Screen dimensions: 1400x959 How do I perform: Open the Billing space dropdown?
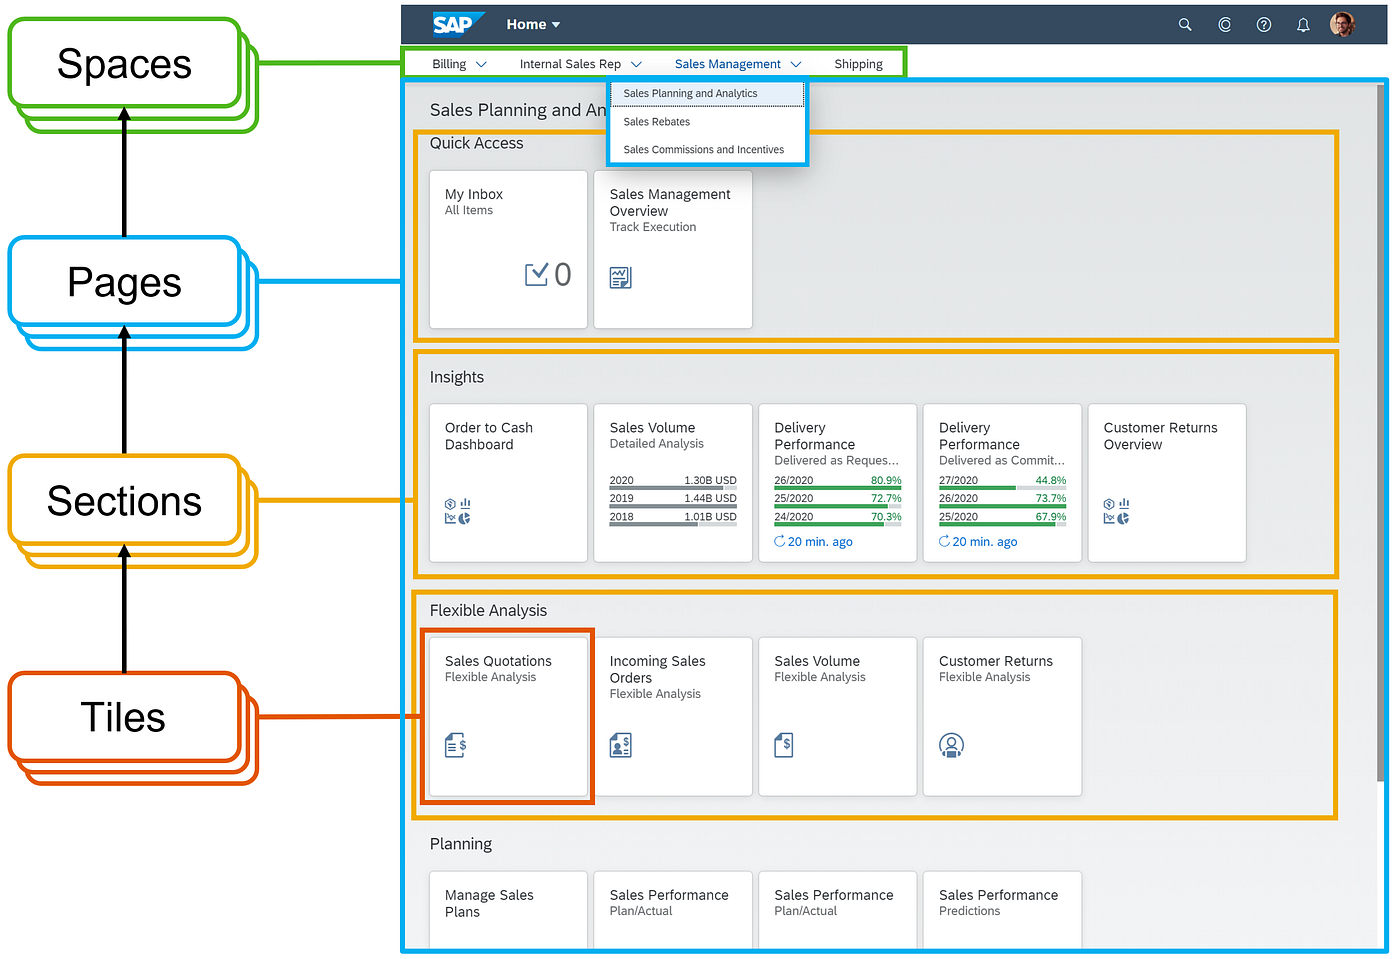coord(458,63)
